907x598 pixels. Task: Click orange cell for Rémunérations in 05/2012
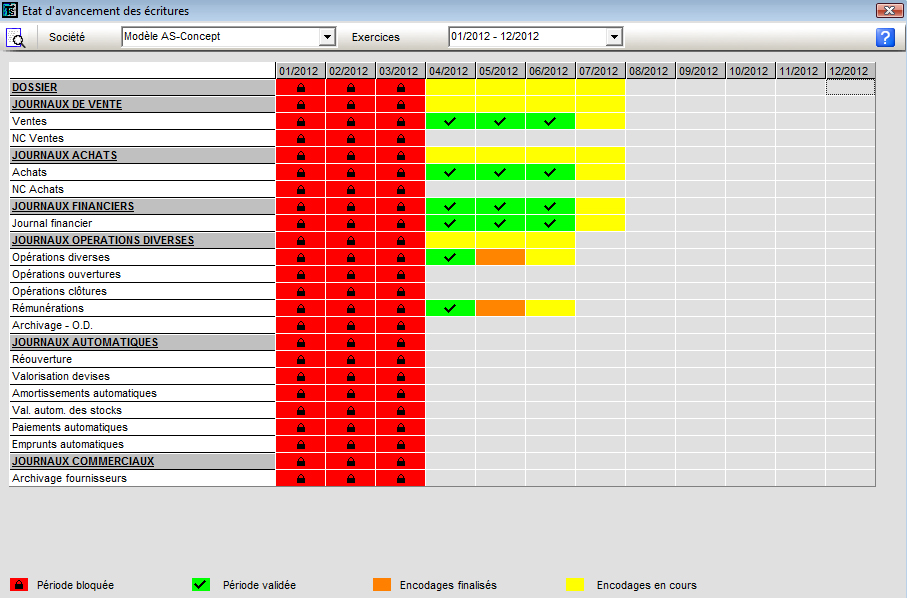point(500,308)
